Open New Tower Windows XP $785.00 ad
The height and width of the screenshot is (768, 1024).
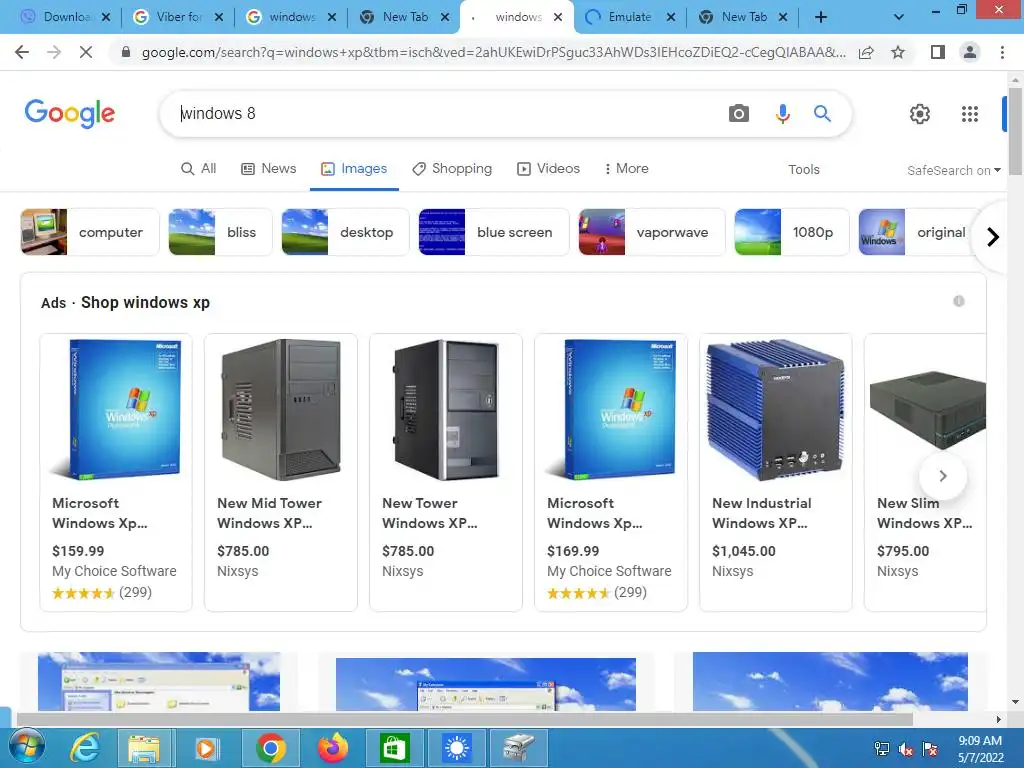[446, 472]
